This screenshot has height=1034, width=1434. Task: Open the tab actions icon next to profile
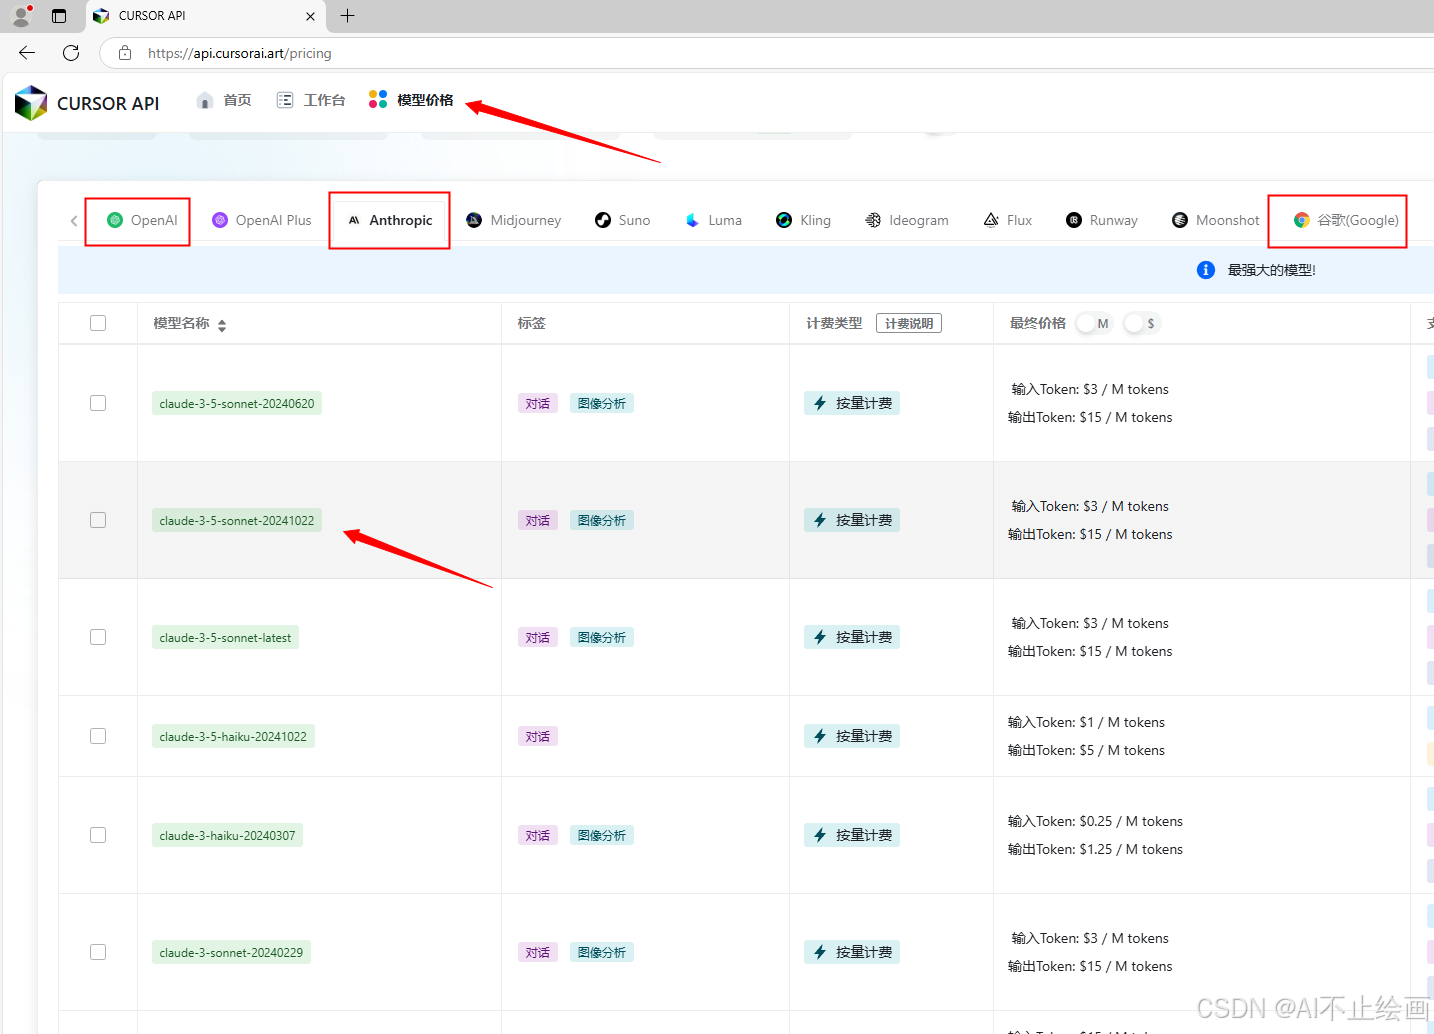tap(59, 16)
